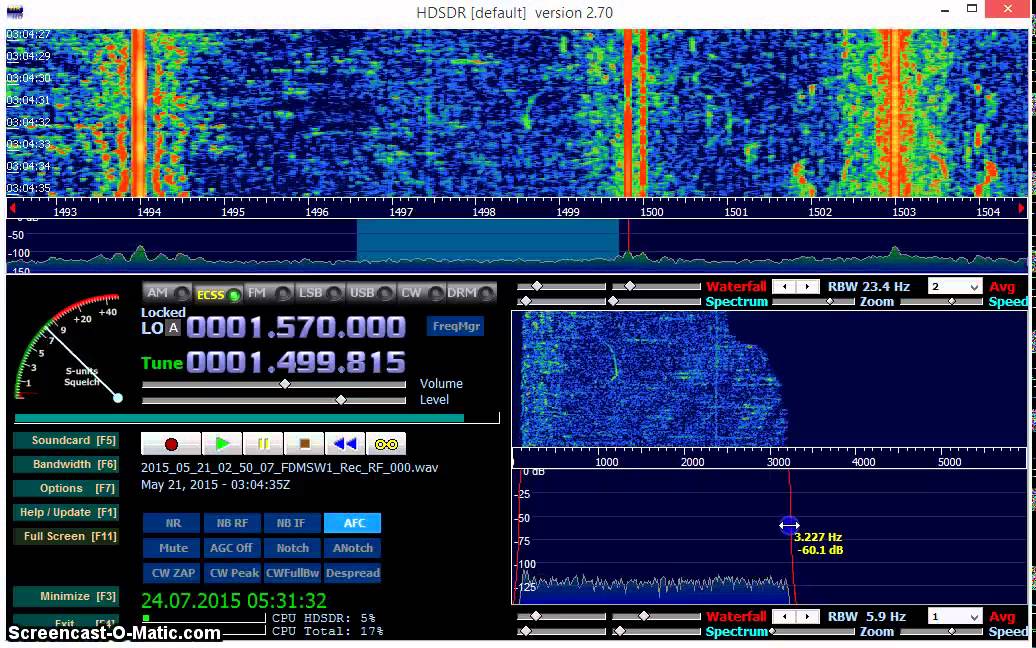Select ECSS demodulation mode
This screenshot has height=648, width=1036.
(218, 294)
